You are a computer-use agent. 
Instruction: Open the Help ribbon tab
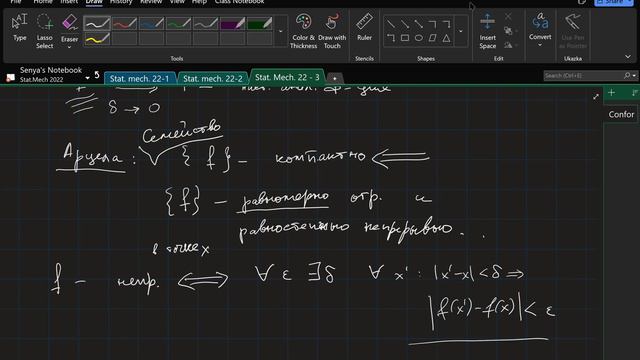pos(199,2)
